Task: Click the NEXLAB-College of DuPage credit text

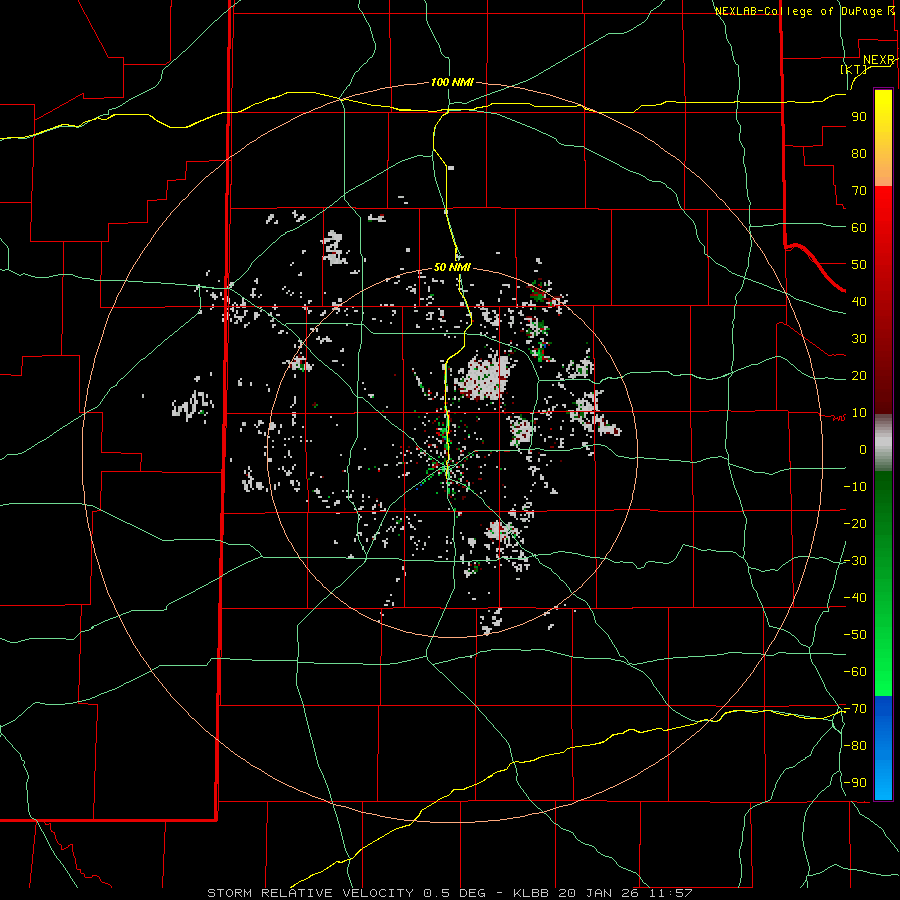Action: click(804, 11)
